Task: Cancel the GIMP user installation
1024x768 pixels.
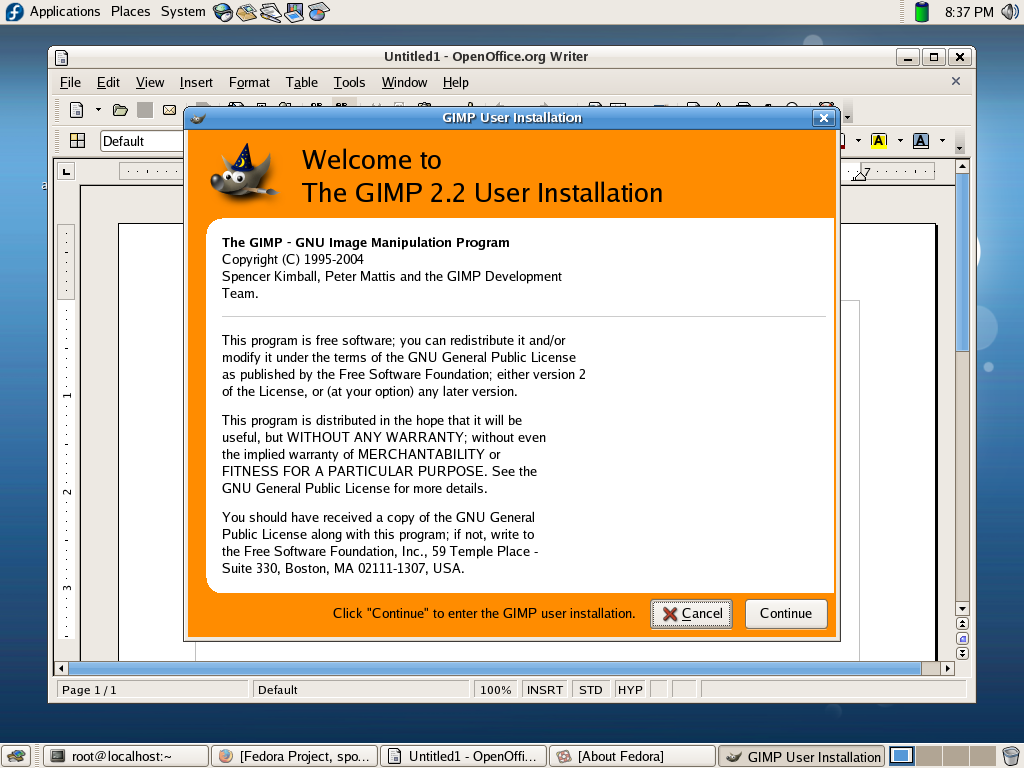Action: (x=692, y=614)
